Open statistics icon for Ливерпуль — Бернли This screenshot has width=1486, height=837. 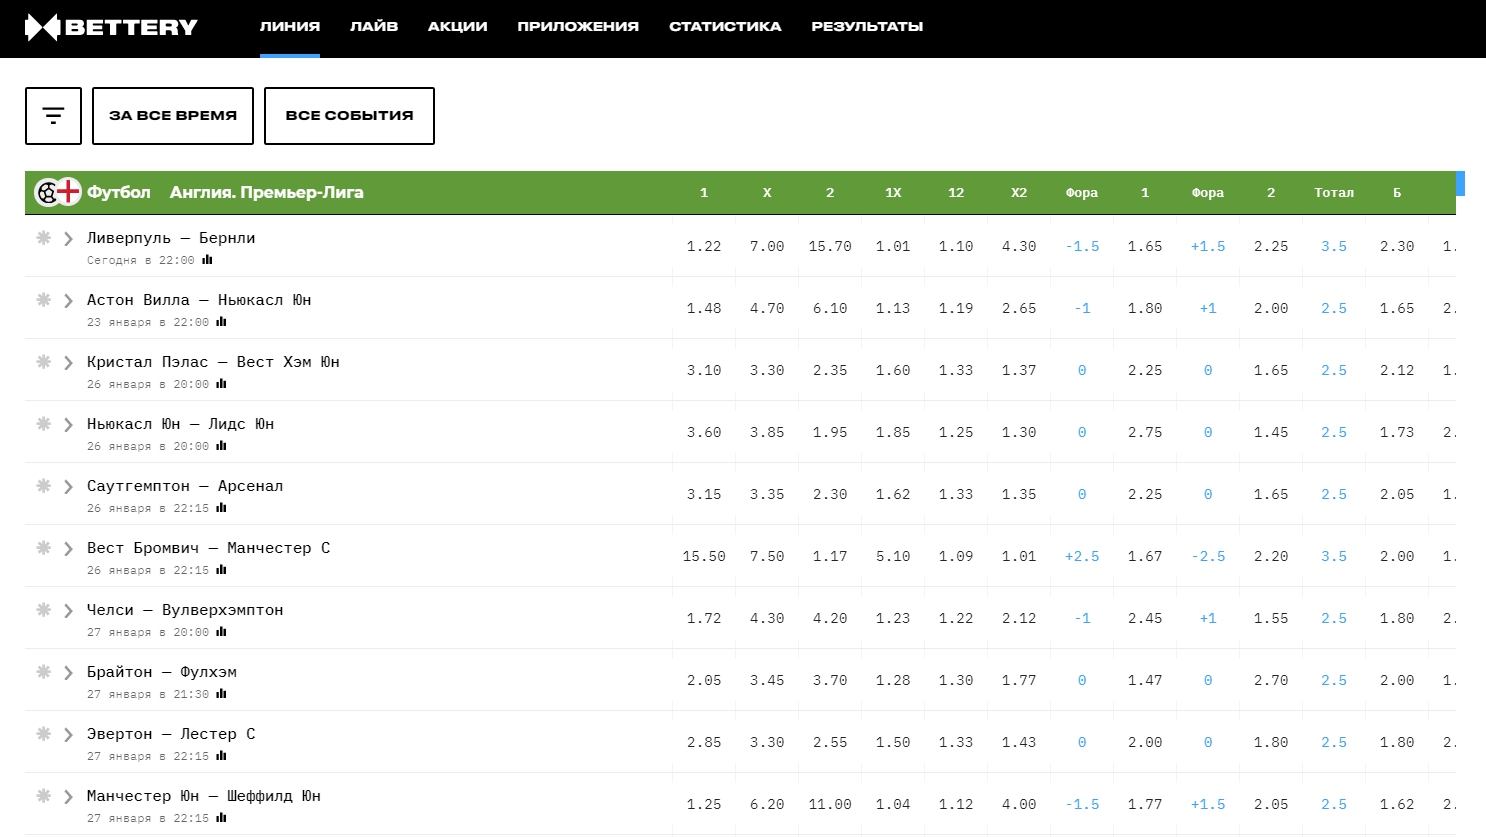click(x=207, y=260)
